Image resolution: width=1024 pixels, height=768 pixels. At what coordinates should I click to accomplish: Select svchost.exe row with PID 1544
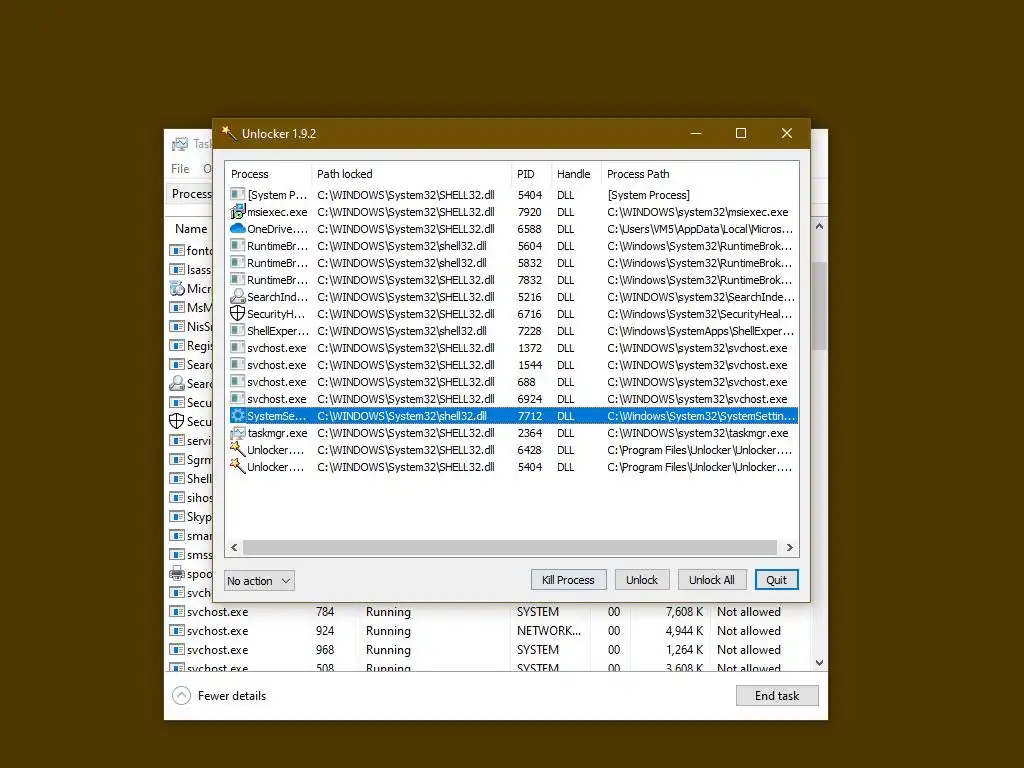513,364
